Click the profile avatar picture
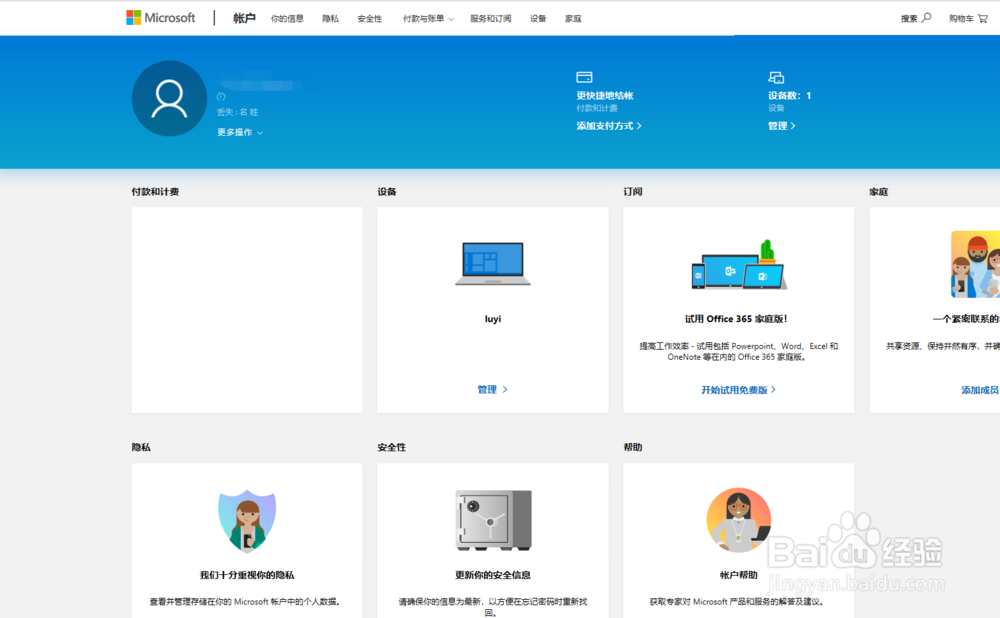The image size is (1000, 618). (x=169, y=98)
